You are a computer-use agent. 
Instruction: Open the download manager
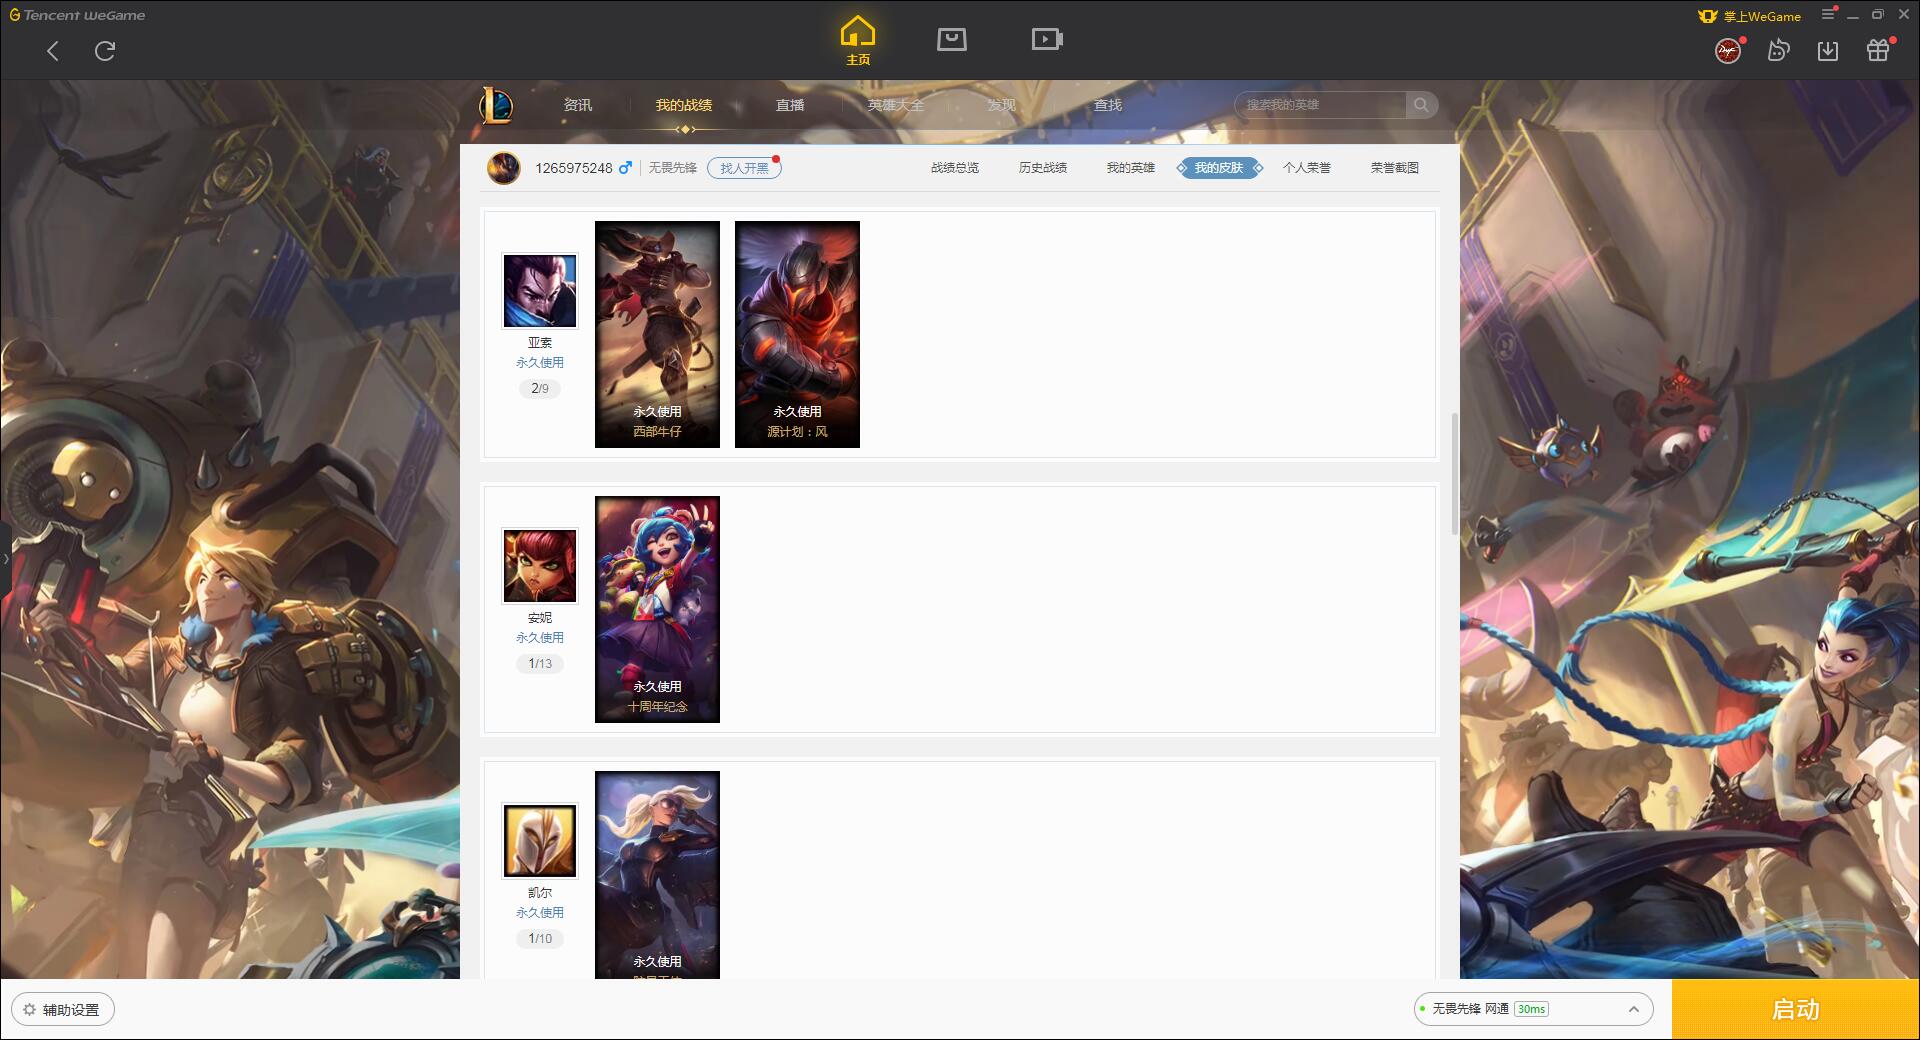click(x=1828, y=50)
